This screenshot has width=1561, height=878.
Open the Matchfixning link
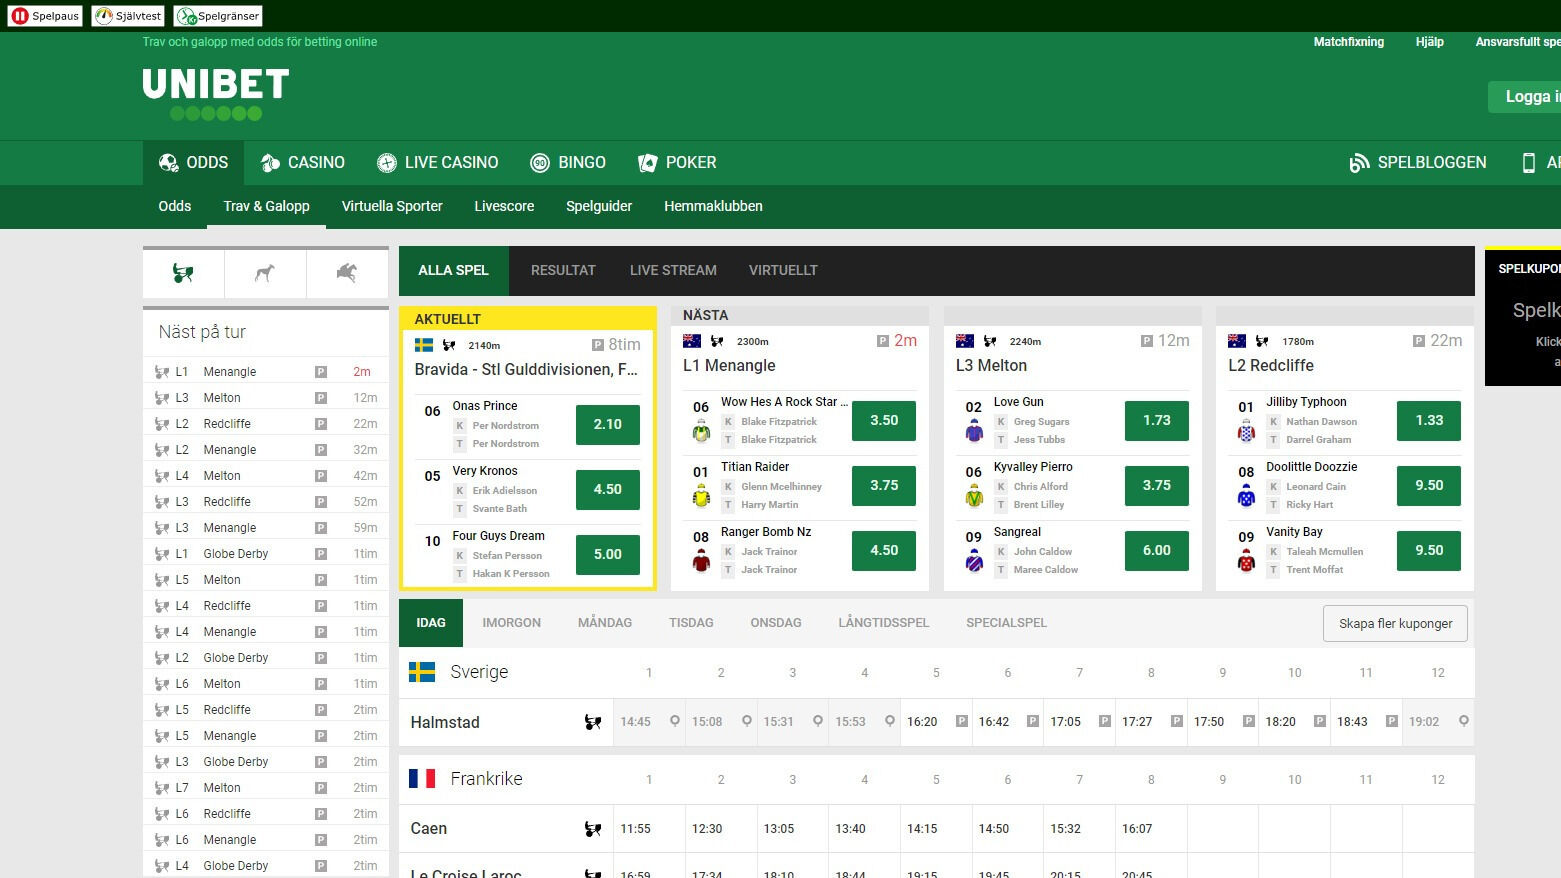tap(1348, 42)
